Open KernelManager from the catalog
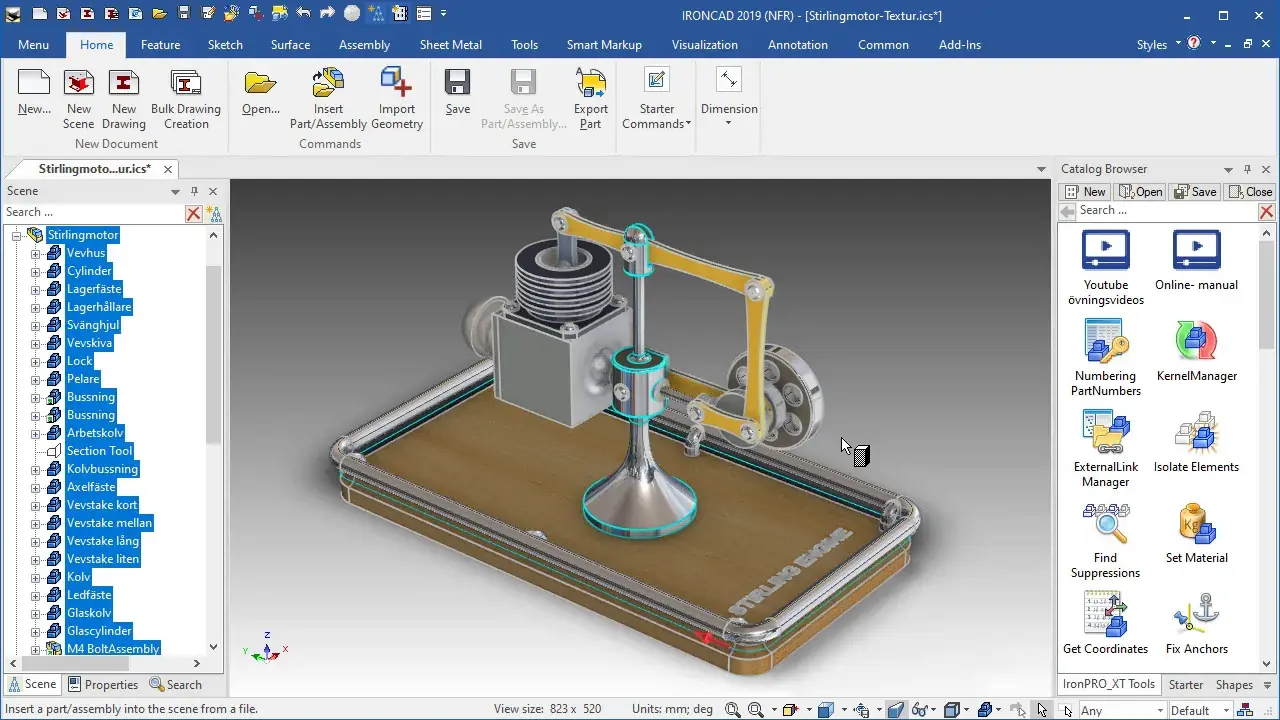Viewport: 1280px width, 720px height. (1196, 351)
